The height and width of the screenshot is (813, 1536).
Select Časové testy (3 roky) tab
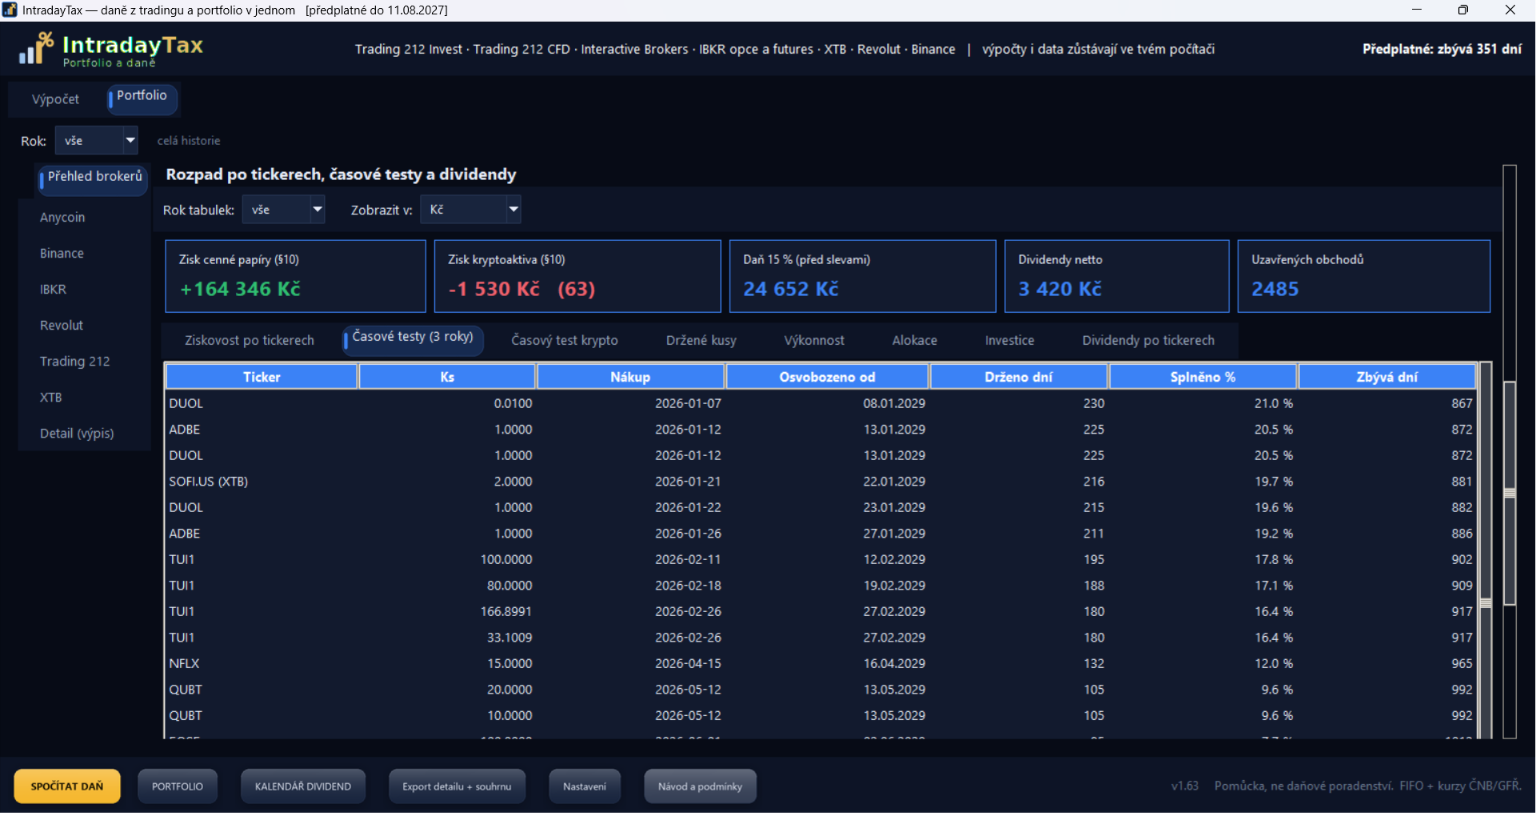[x=412, y=338]
